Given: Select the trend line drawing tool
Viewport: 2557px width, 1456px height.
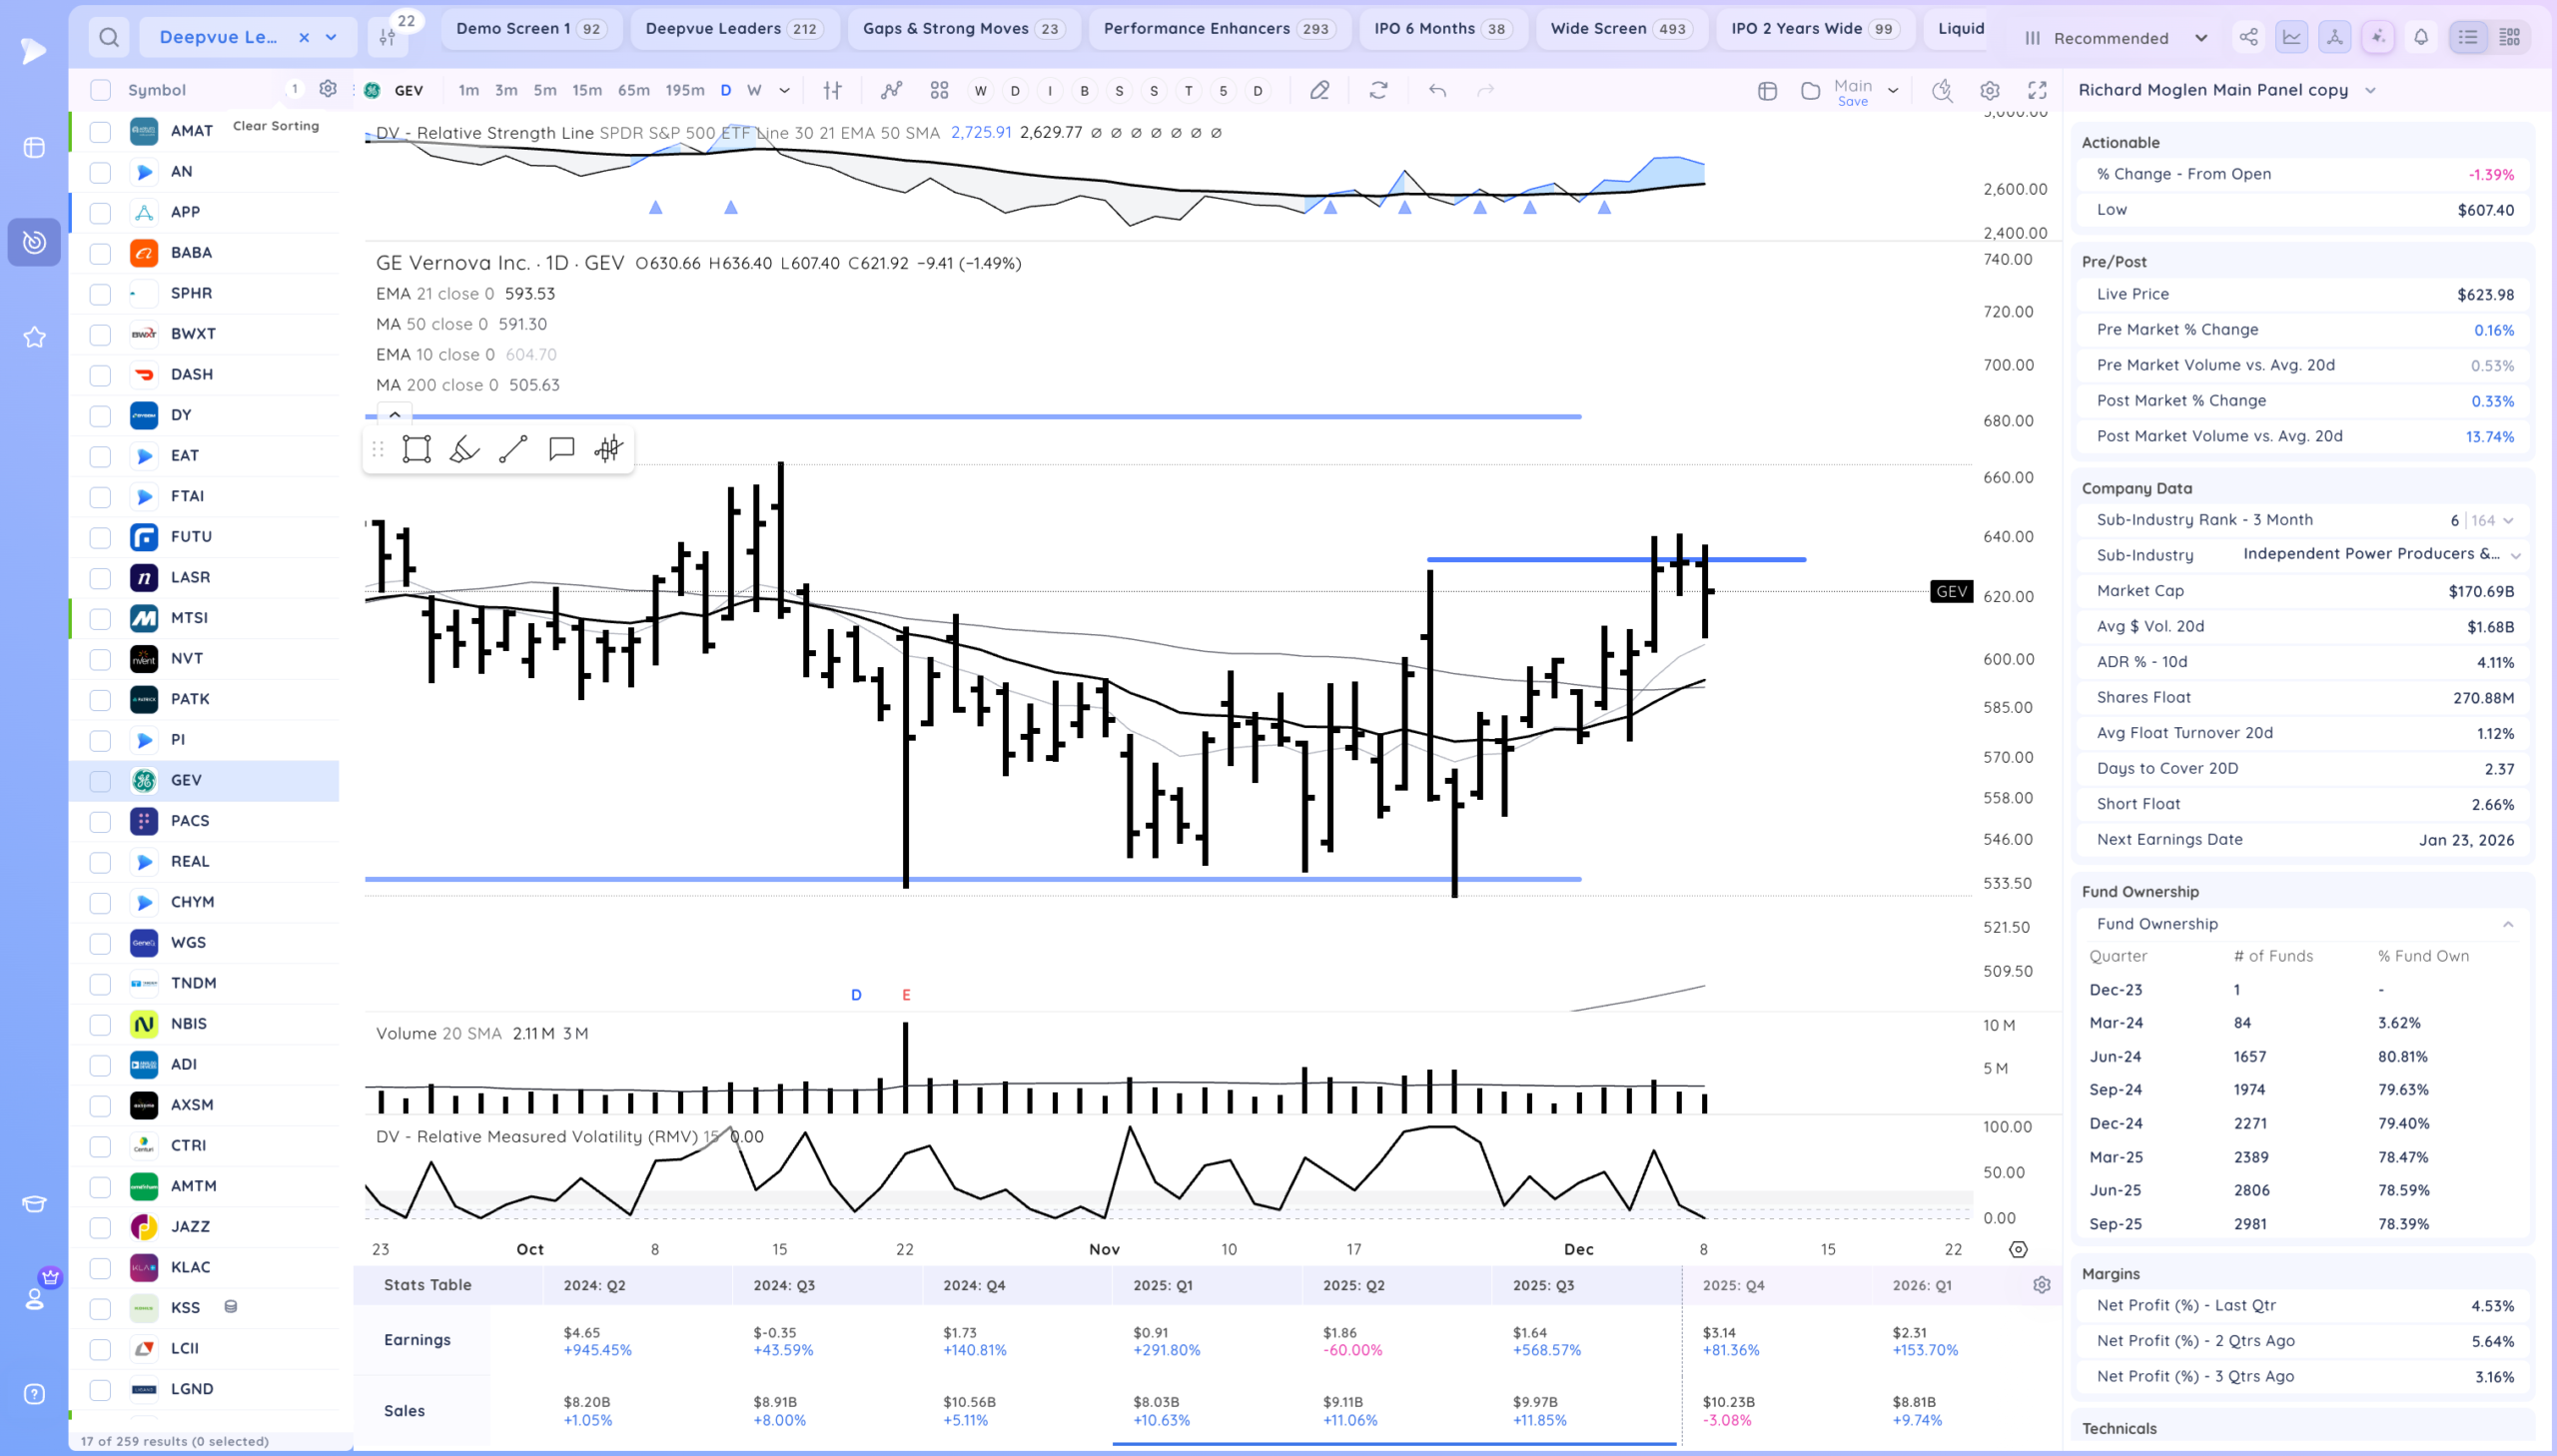Looking at the screenshot, I should [x=513, y=449].
